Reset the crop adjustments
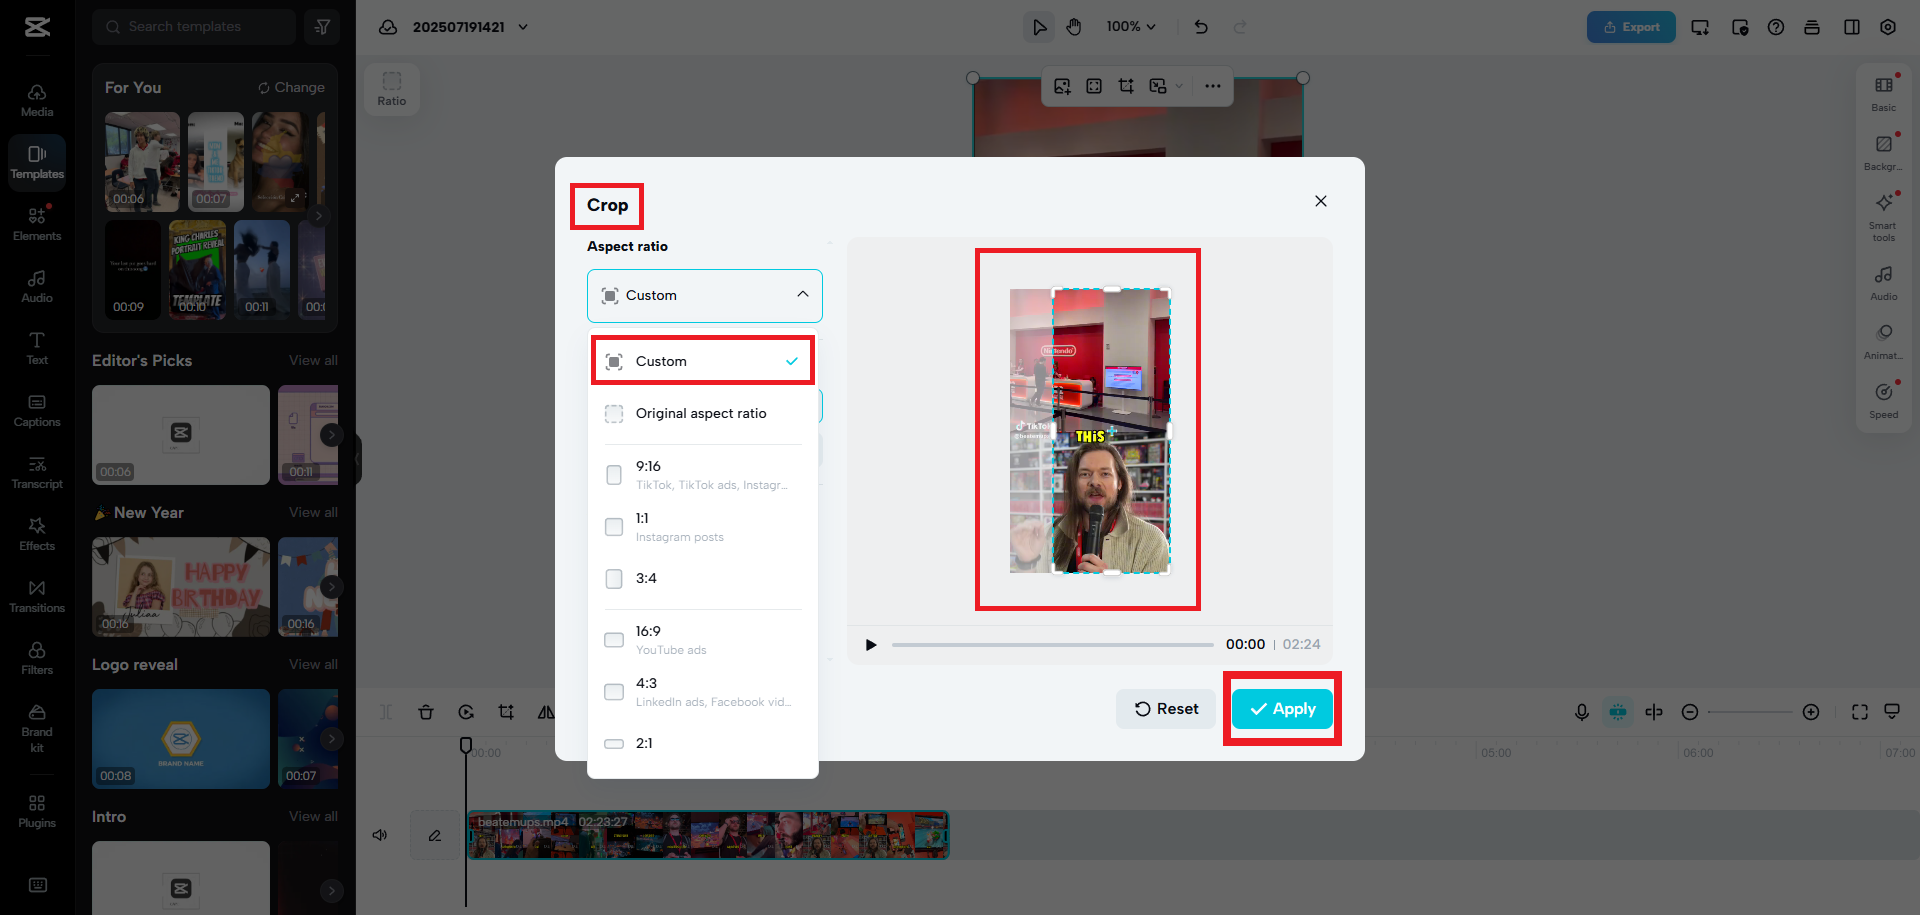The image size is (1920, 915). [1165, 709]
